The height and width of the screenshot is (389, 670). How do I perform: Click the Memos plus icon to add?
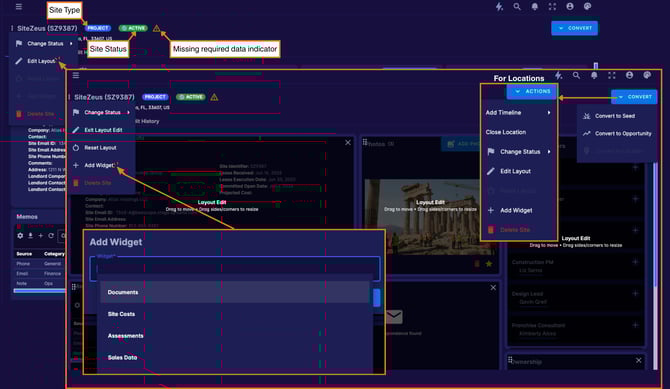[x=41, y=236]
